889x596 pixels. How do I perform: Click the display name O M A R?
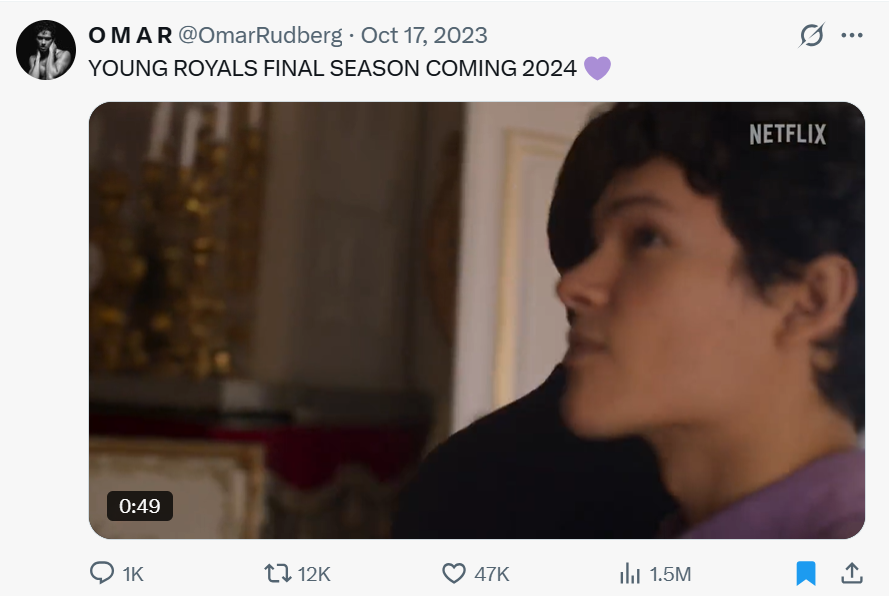[130, 36]
